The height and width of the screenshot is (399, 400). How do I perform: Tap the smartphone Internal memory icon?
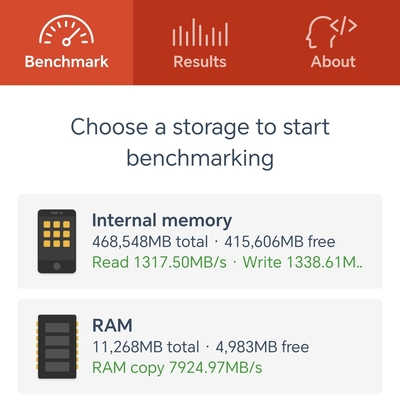[57, 241]
